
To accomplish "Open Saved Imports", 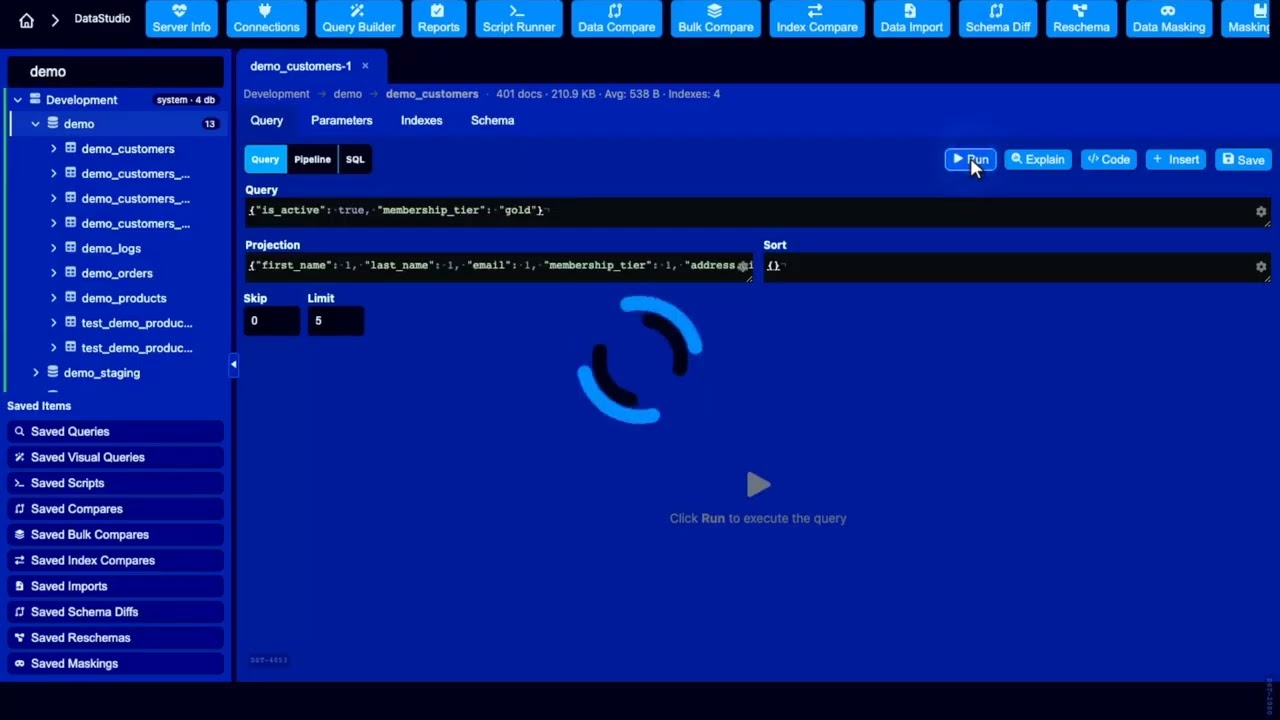I will tap(116, 587).
